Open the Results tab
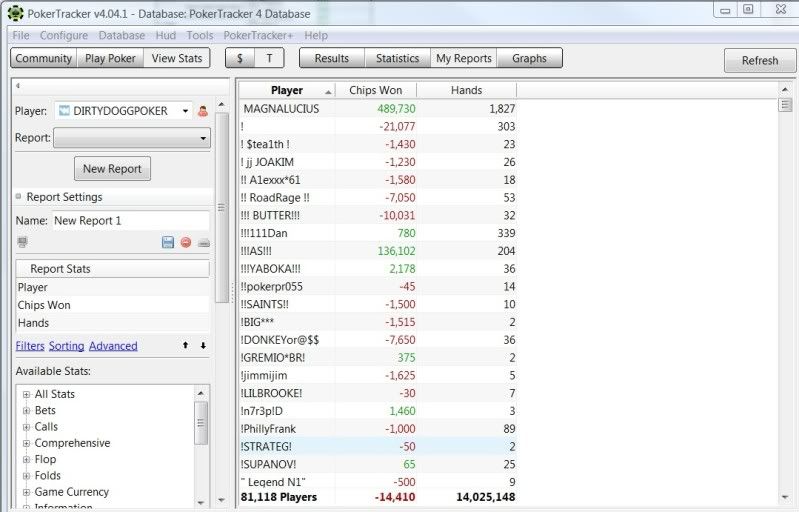 pos(332,58)
